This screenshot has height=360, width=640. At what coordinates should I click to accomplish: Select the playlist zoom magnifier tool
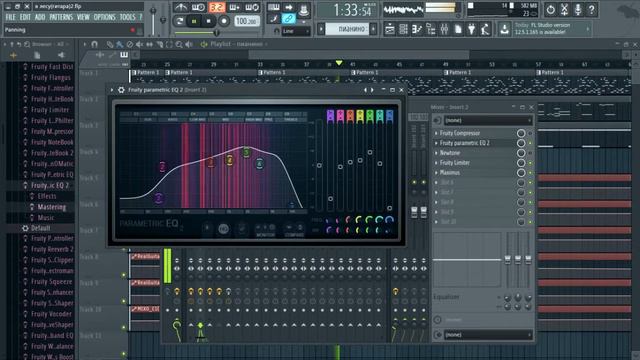pyautogui.click(x=179, y=44)
